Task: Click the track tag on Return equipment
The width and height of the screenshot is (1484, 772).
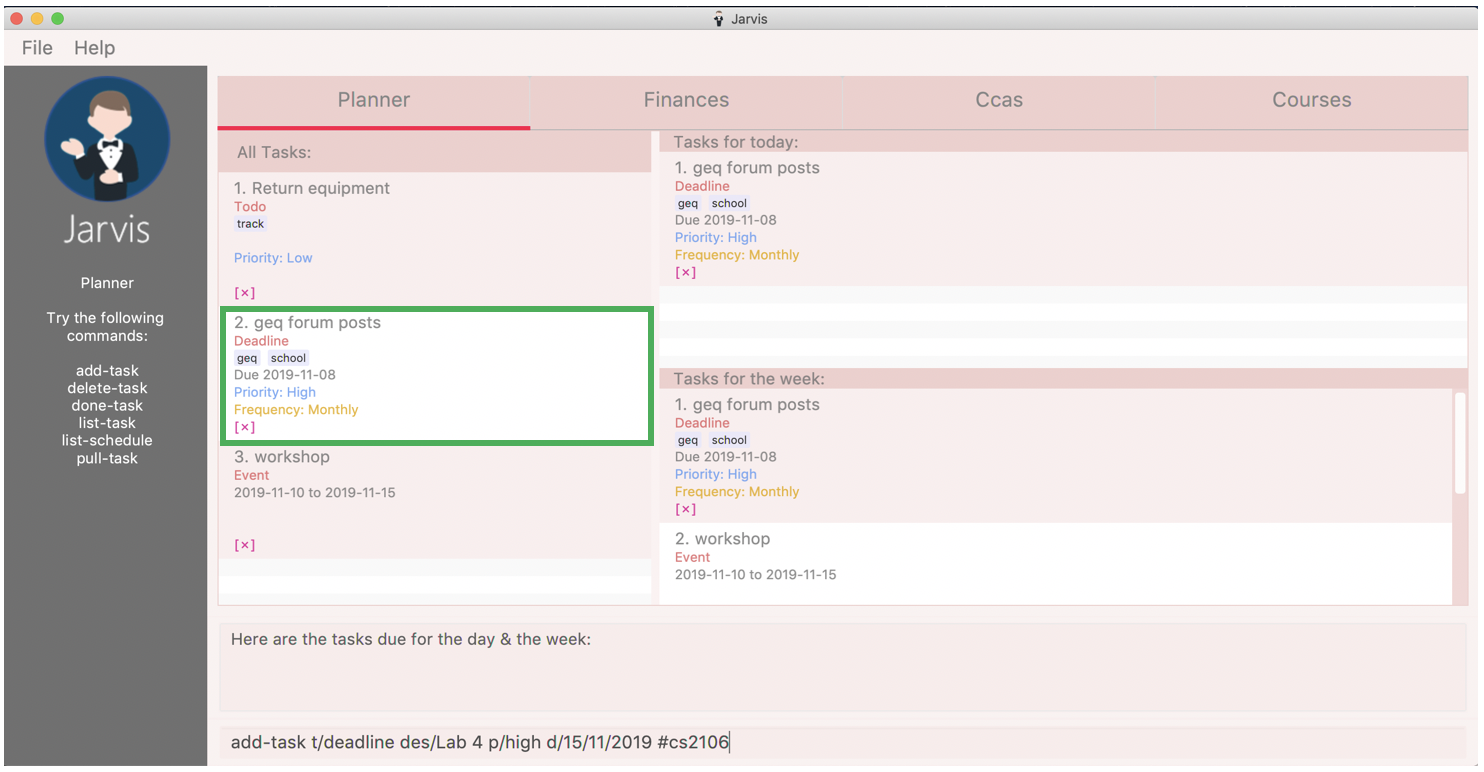Action: click(251, 224)
